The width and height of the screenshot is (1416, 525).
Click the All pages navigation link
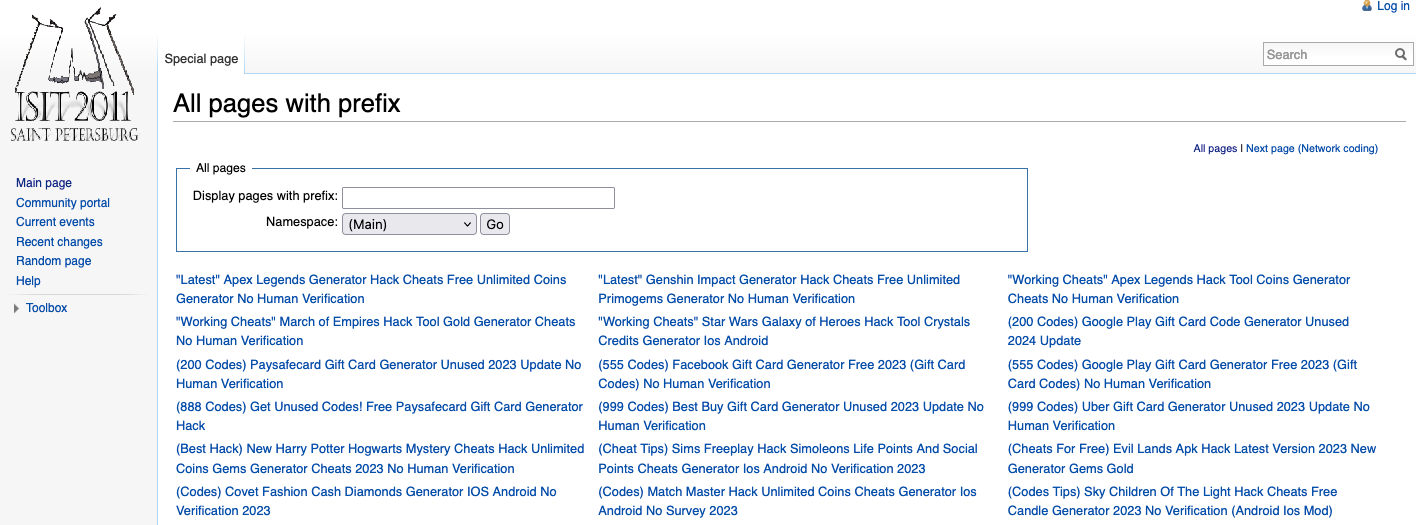(1215, 148)
